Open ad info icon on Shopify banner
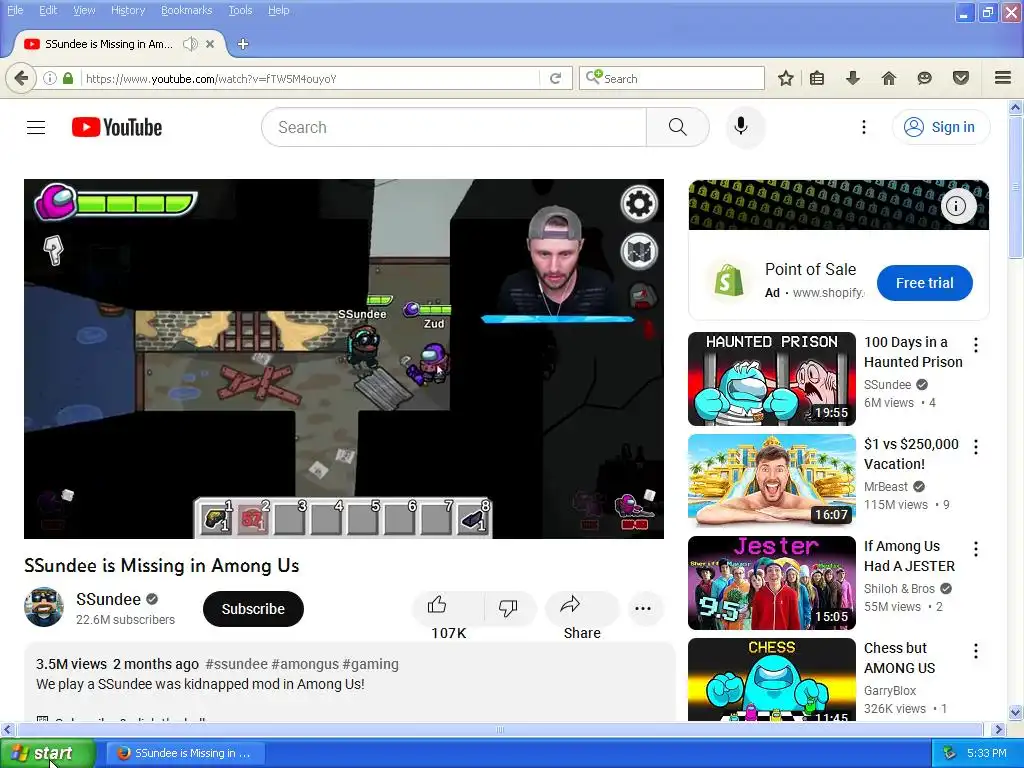1024x768 pixels. [957, 206]
